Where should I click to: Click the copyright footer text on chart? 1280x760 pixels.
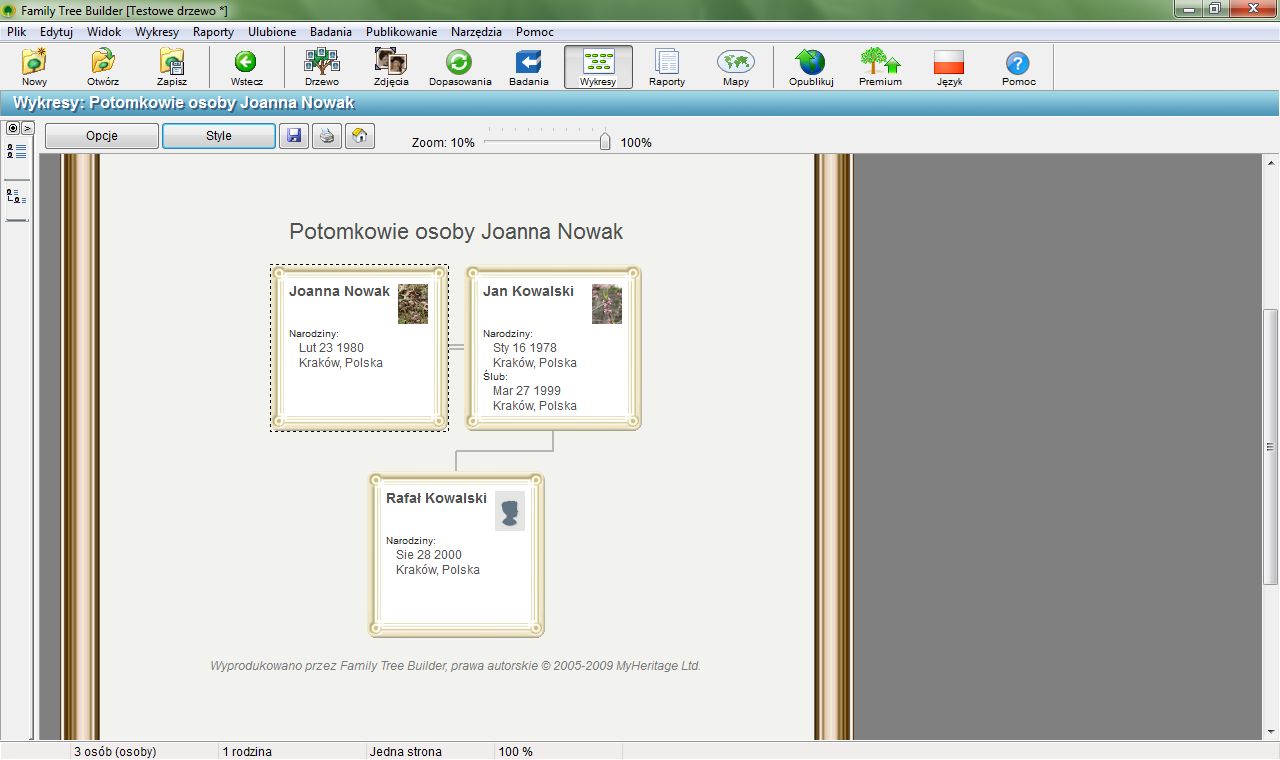455,665
